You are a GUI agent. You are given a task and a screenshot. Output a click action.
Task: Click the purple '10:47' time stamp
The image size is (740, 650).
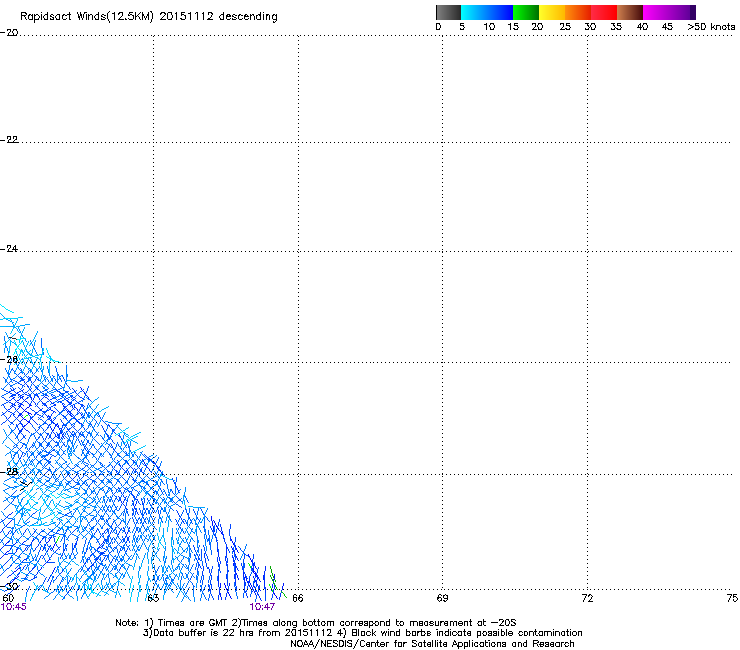(x=262, y=607)
